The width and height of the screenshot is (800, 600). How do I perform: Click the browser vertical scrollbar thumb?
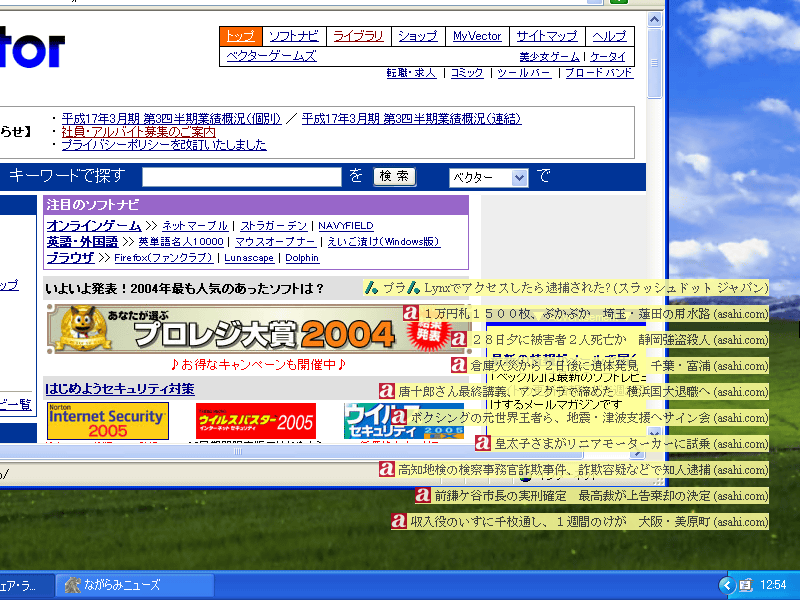coord(655,63)
